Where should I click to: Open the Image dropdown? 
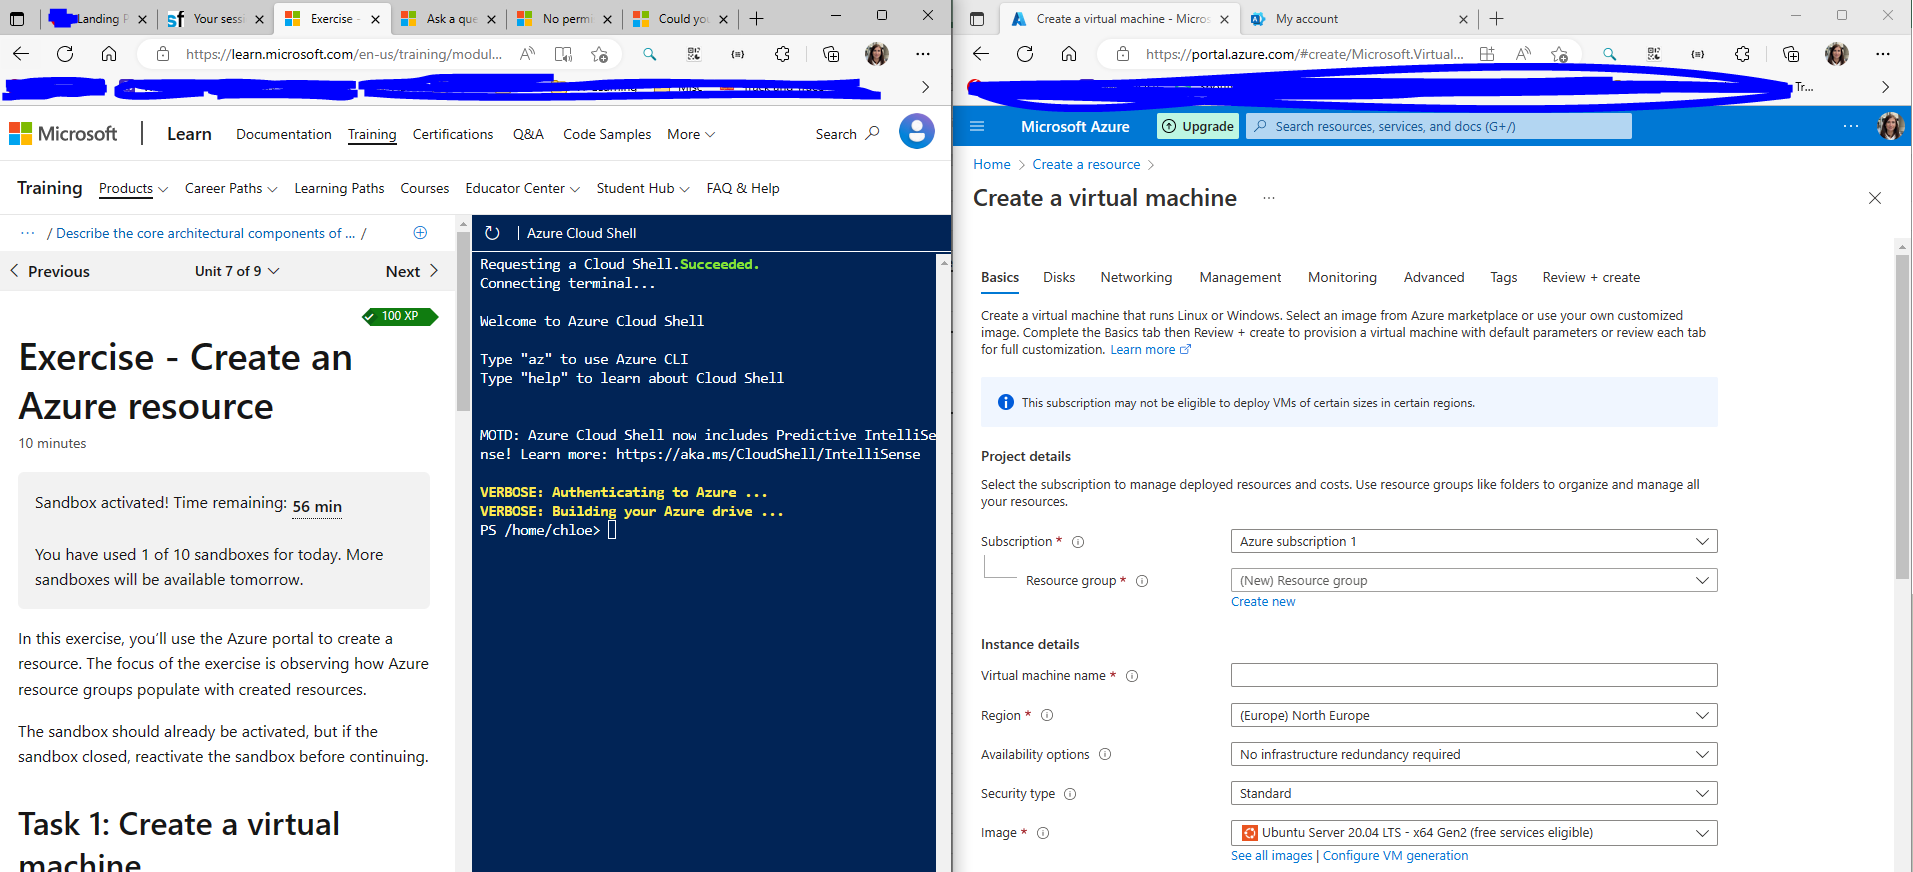click(x=1474, y=832)
